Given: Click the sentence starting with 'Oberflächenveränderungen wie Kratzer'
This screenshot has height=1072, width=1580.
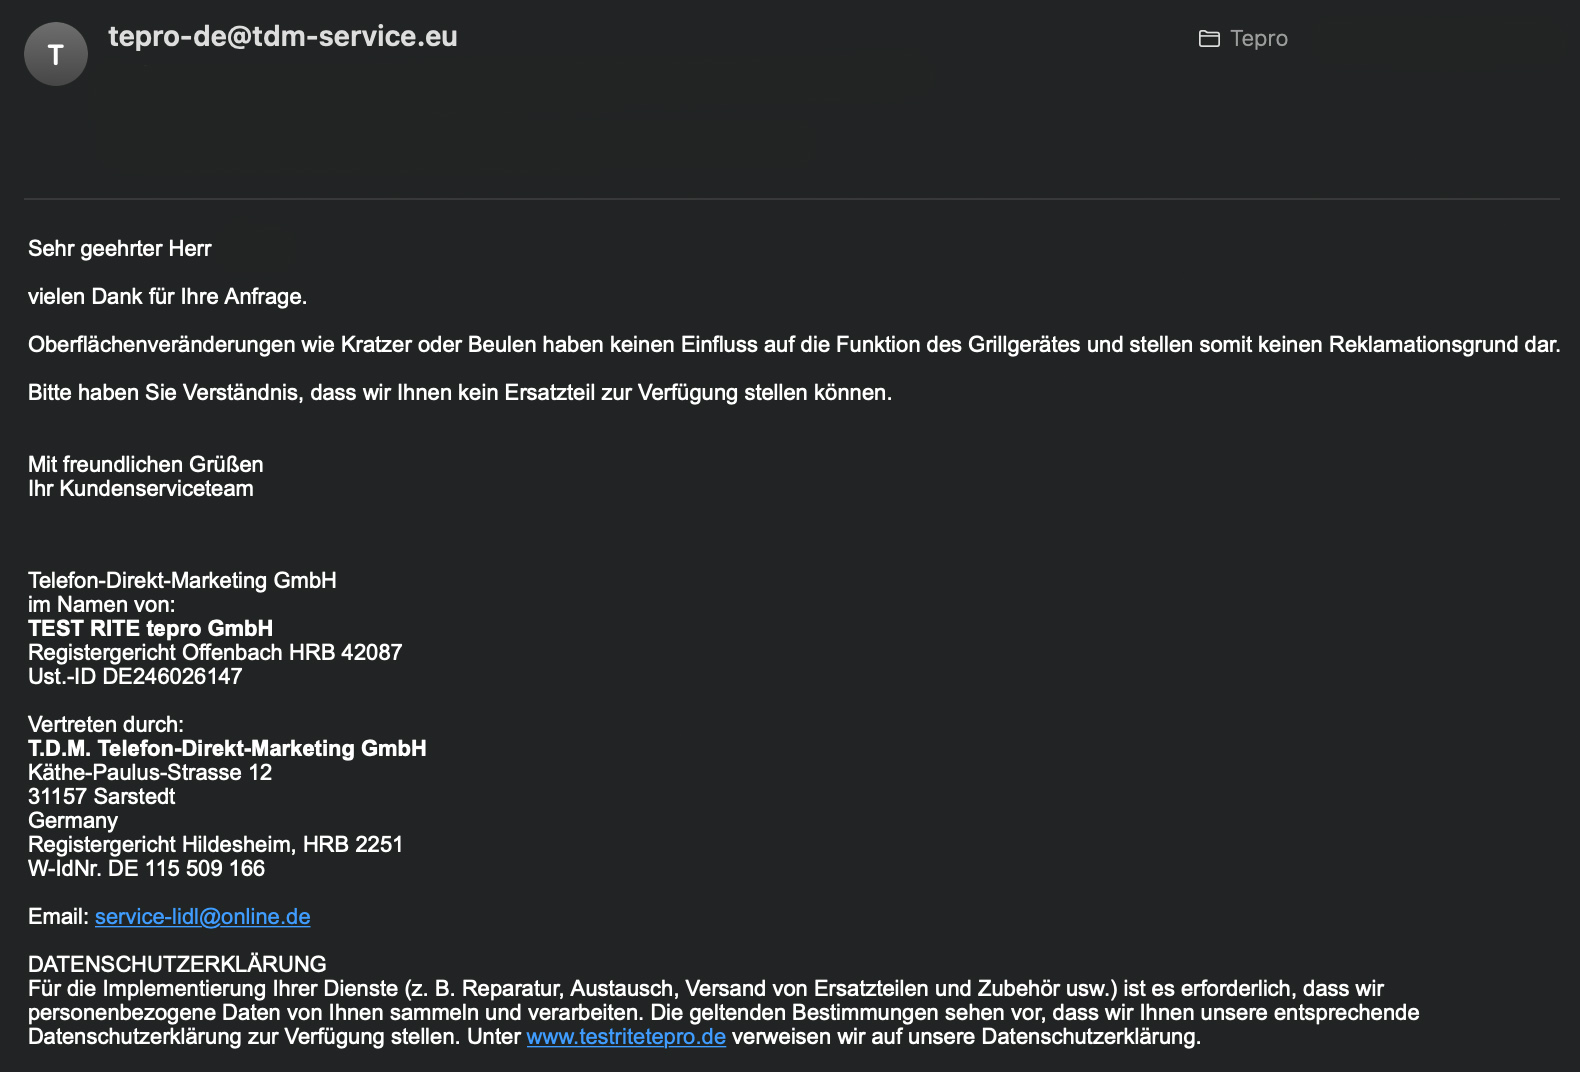Looking at the screenshot, I should tap(794, 344).
